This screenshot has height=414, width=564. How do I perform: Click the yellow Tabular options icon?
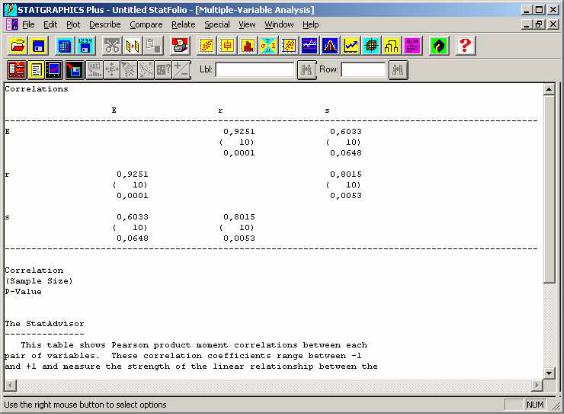(x=36, y=70)
